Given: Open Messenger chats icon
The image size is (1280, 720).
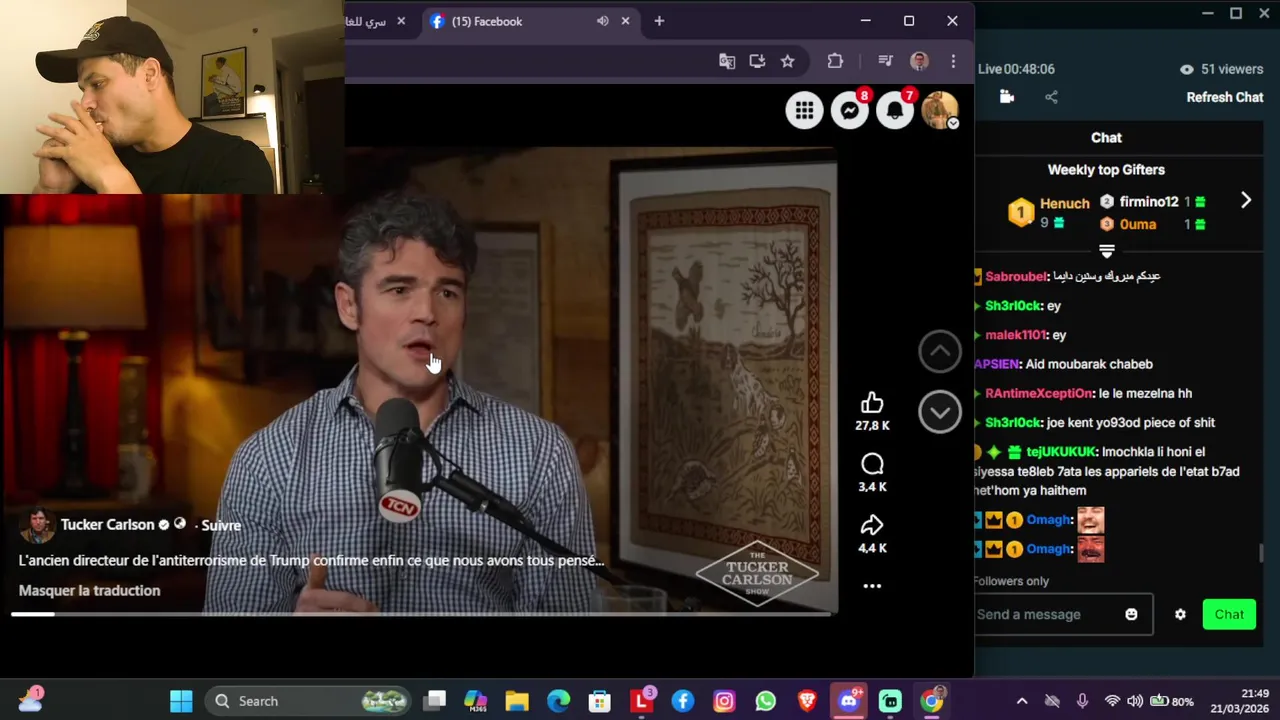Looking at the screenshot, I should click(850, 110).
